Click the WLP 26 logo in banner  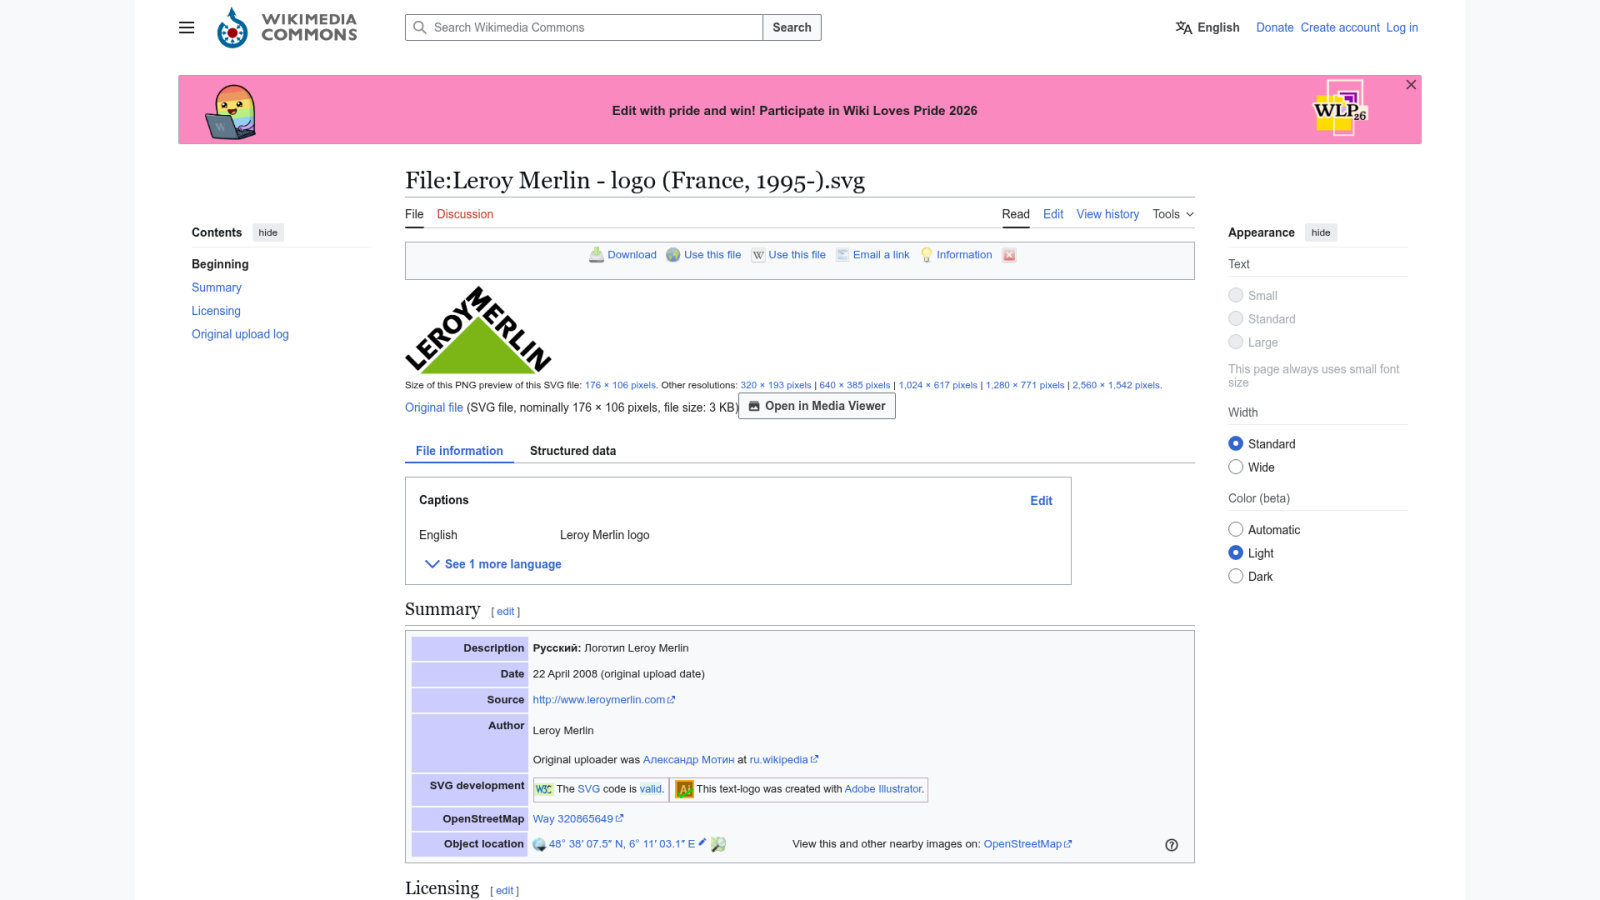point(1340,108)
